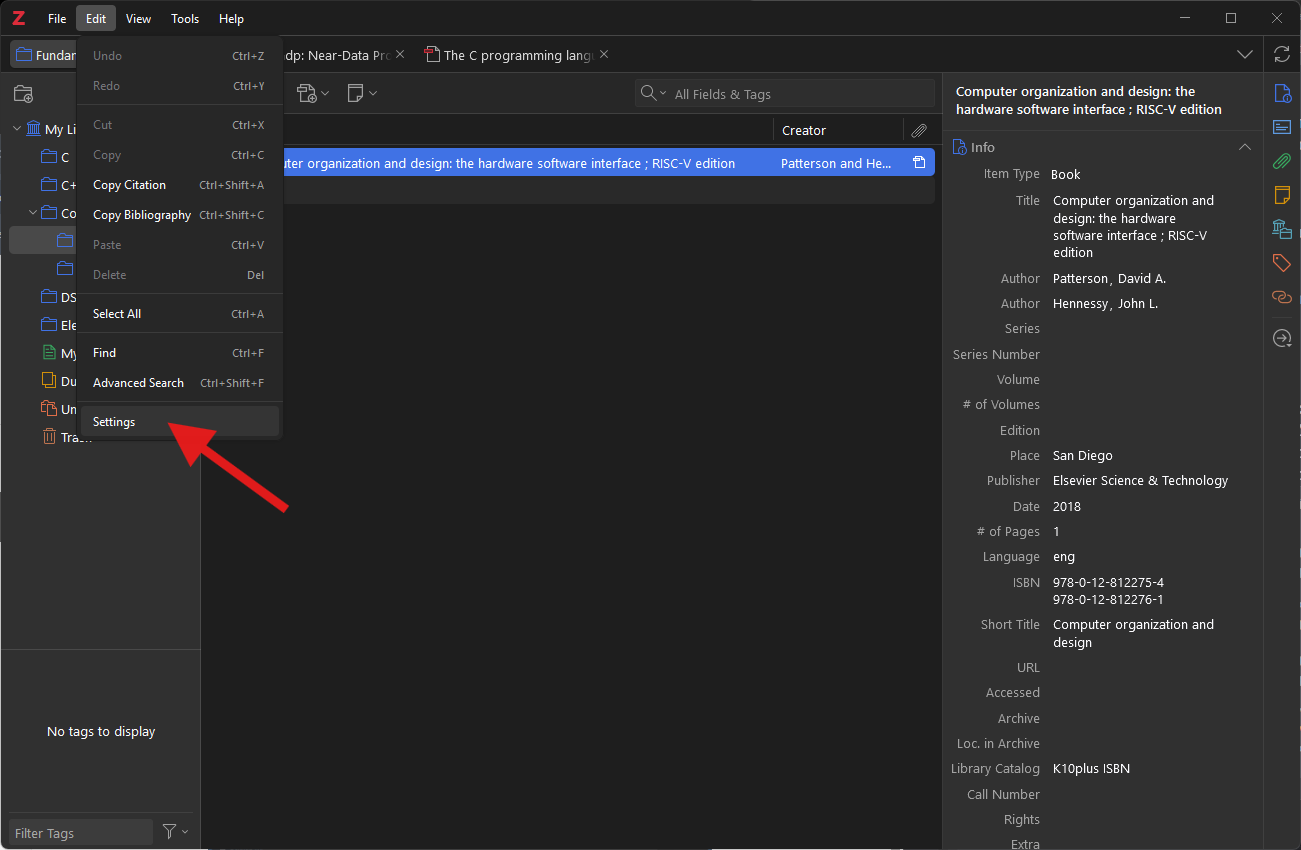Open the All Fields & Tags search dropdown

662,92
